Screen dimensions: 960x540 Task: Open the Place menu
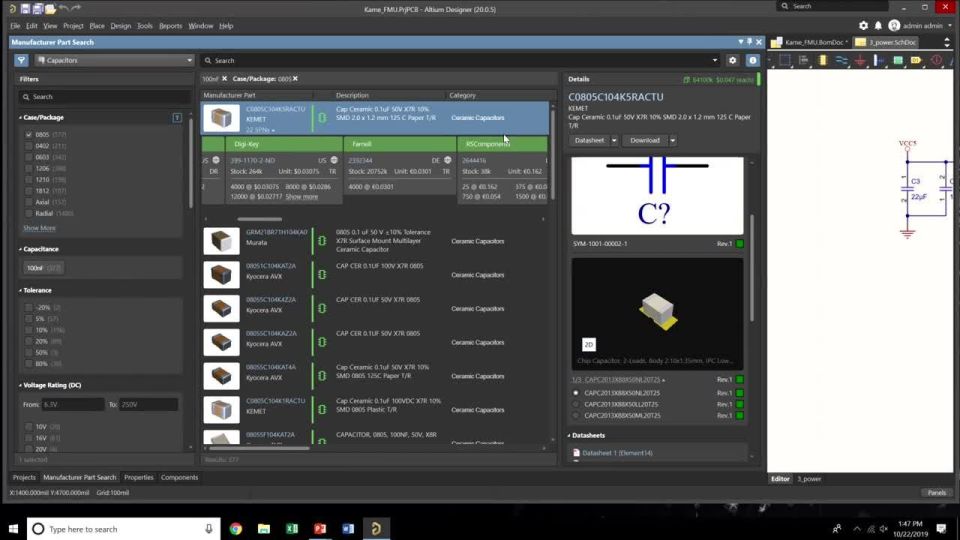(x=97, y=26)
